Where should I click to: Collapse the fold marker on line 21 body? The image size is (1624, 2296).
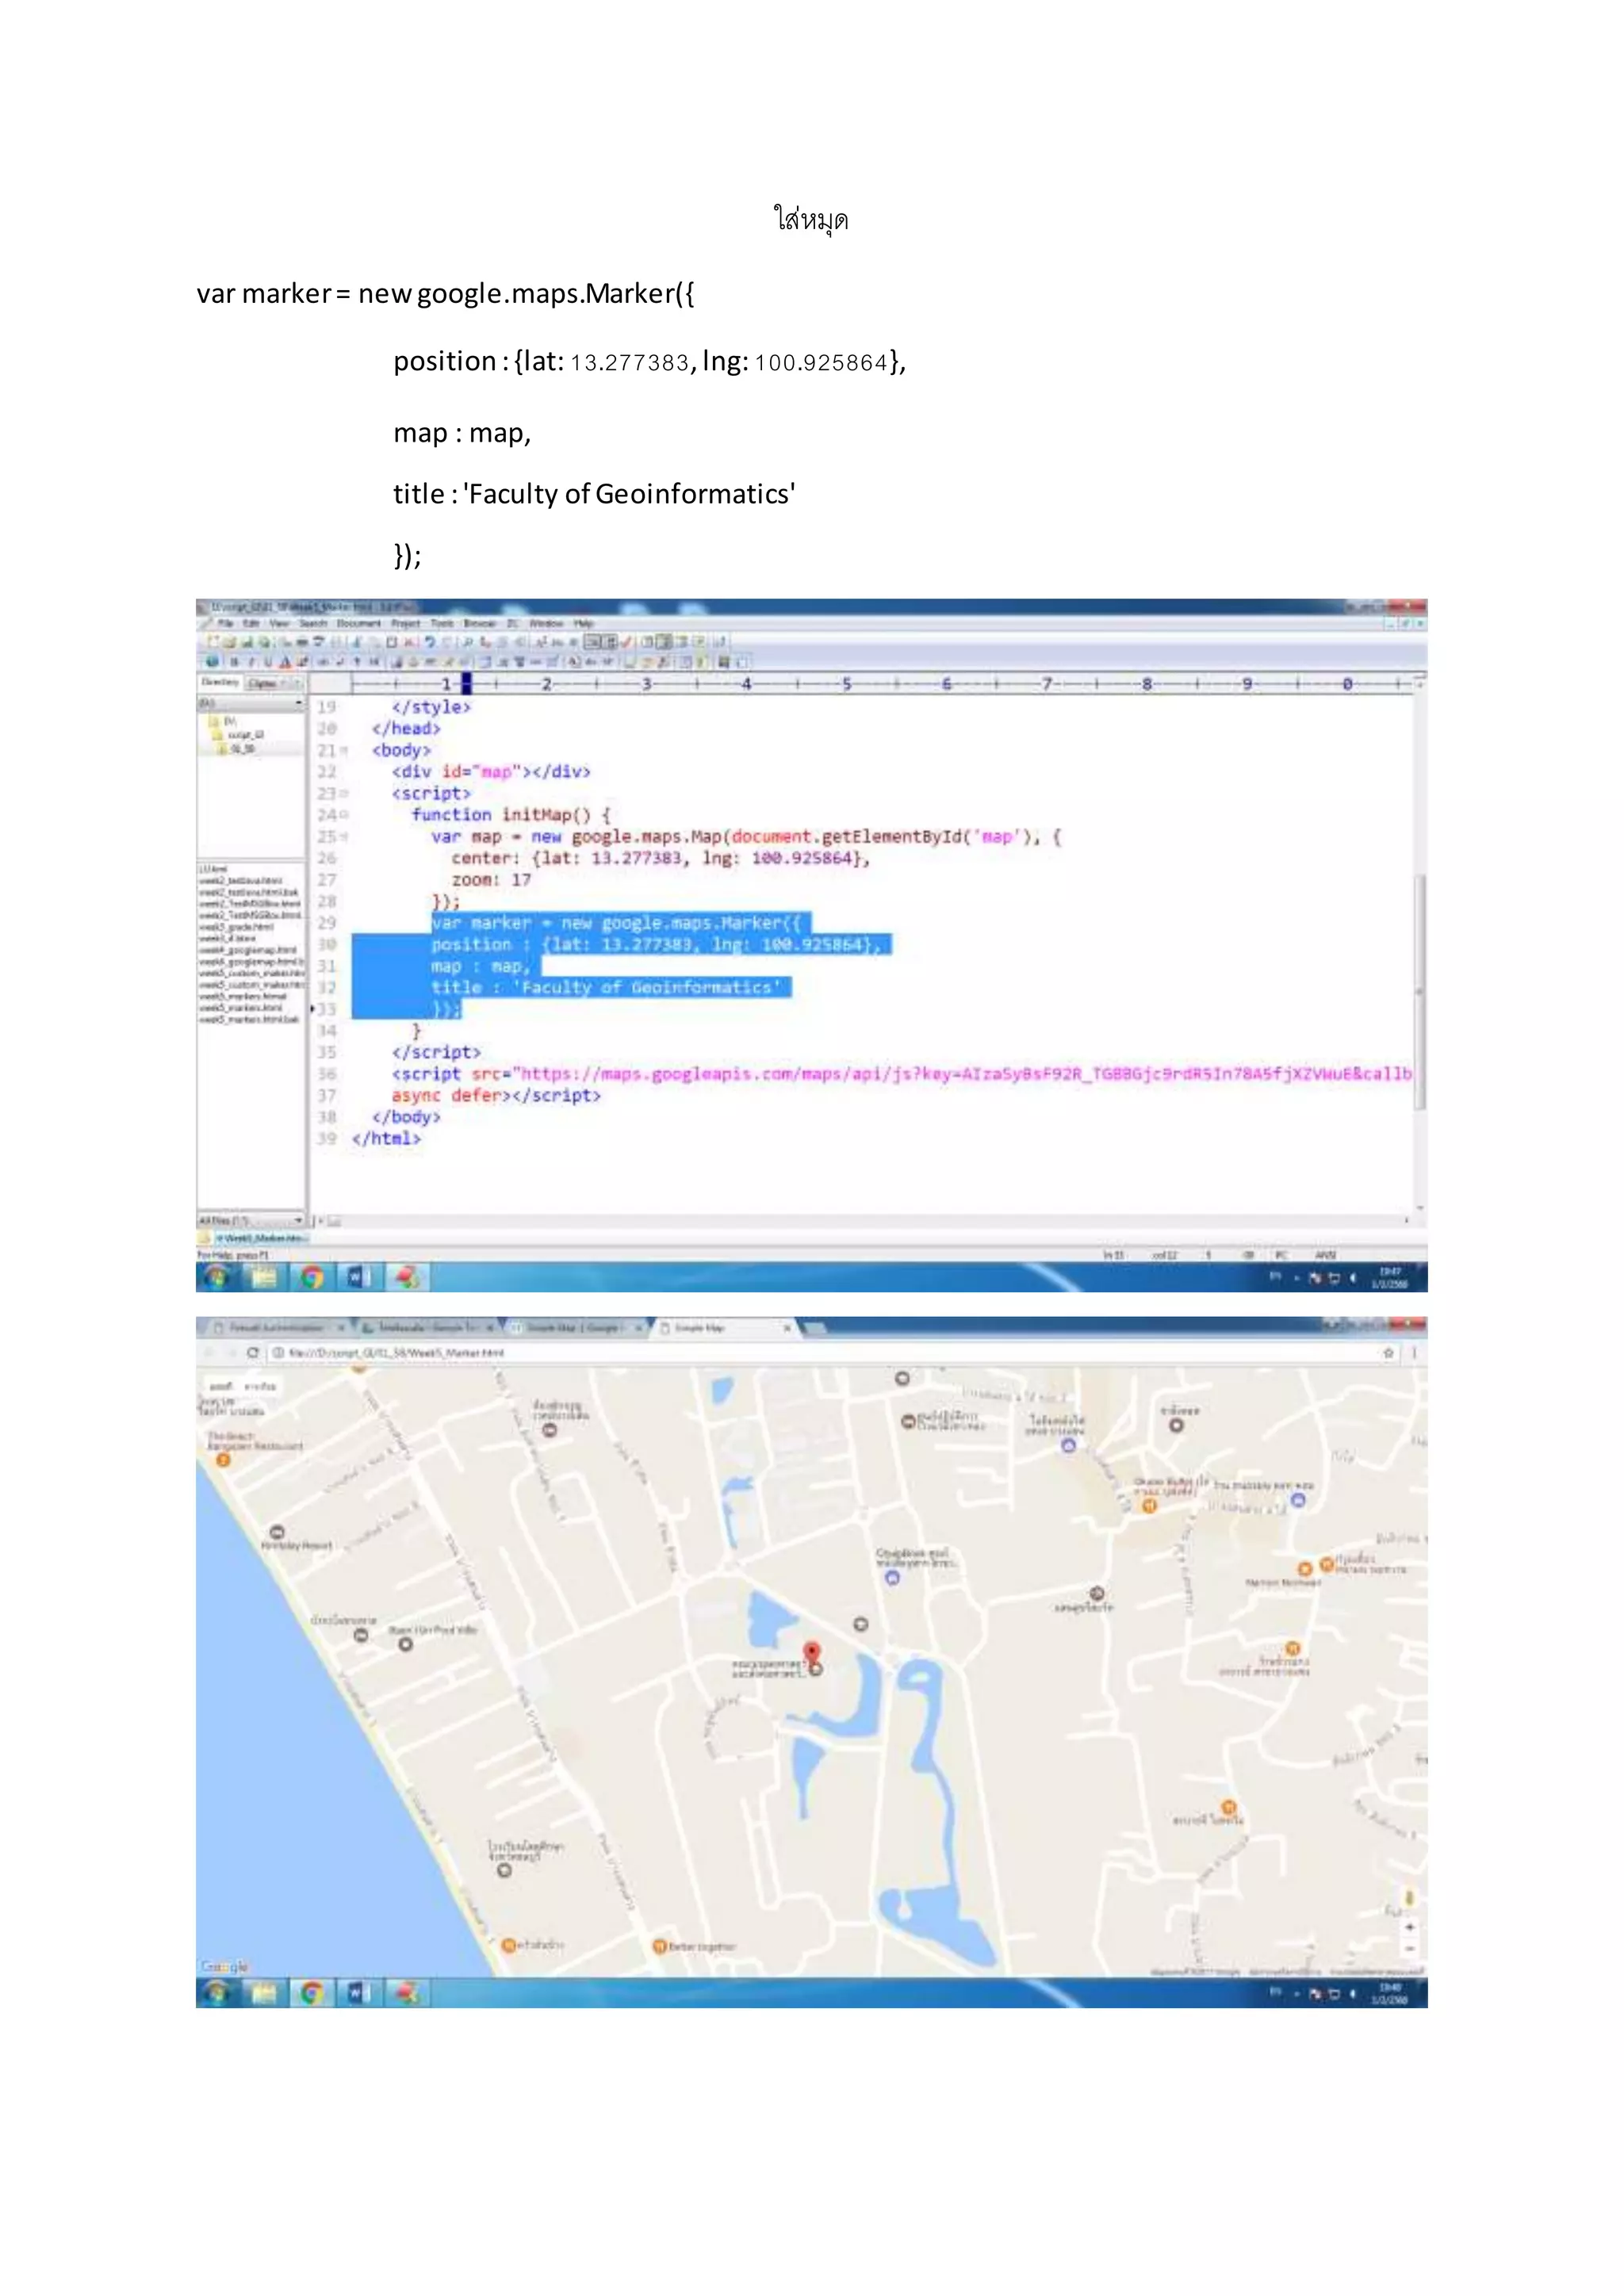pos(344,750)
